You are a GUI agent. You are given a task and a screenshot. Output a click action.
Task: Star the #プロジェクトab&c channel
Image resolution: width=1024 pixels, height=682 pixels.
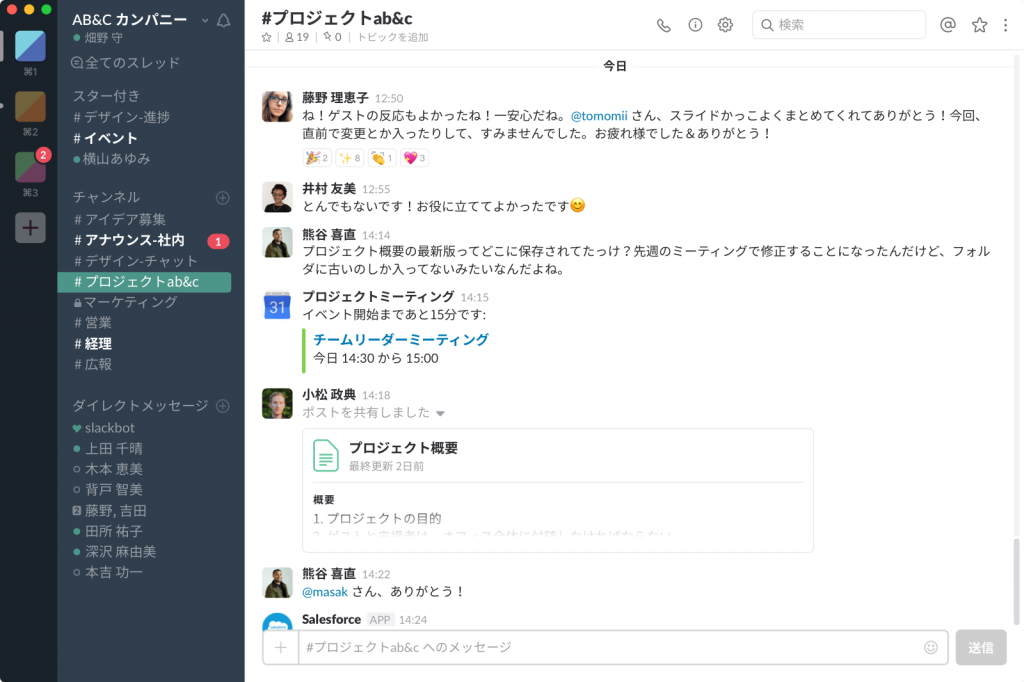pyautogui.click(x=266, y=38)
